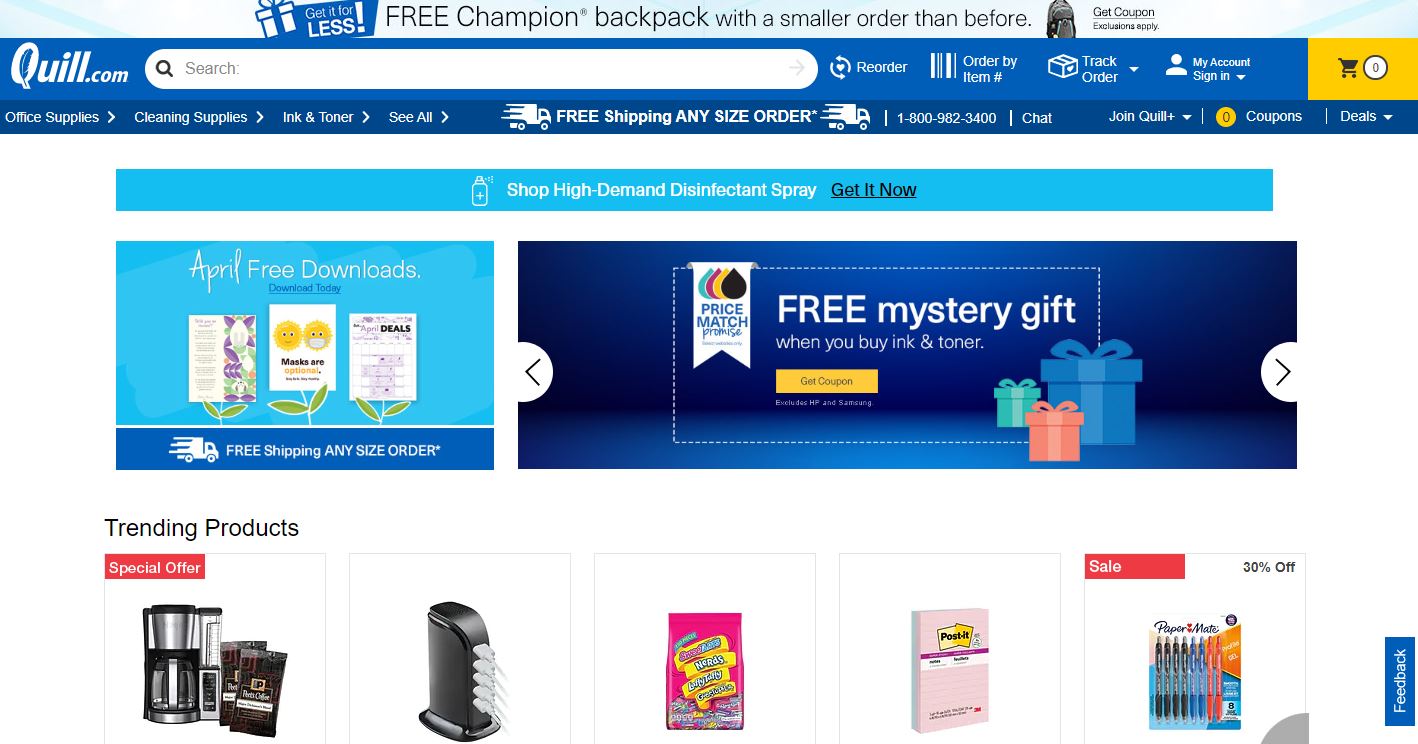Select the Order by Item barcode icon
This screenshot has width=1418, height=744.
[x=943, y=67]
